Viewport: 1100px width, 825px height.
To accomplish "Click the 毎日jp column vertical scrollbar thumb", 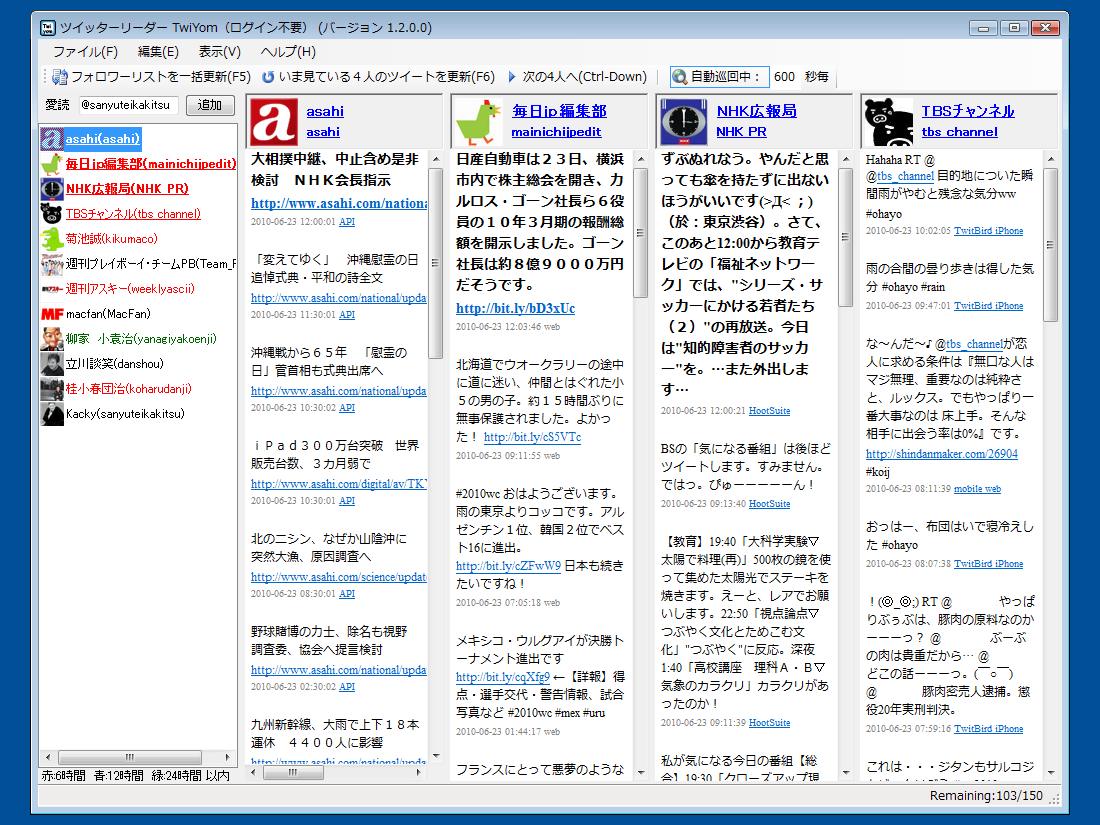I will (x=640, y=233).
